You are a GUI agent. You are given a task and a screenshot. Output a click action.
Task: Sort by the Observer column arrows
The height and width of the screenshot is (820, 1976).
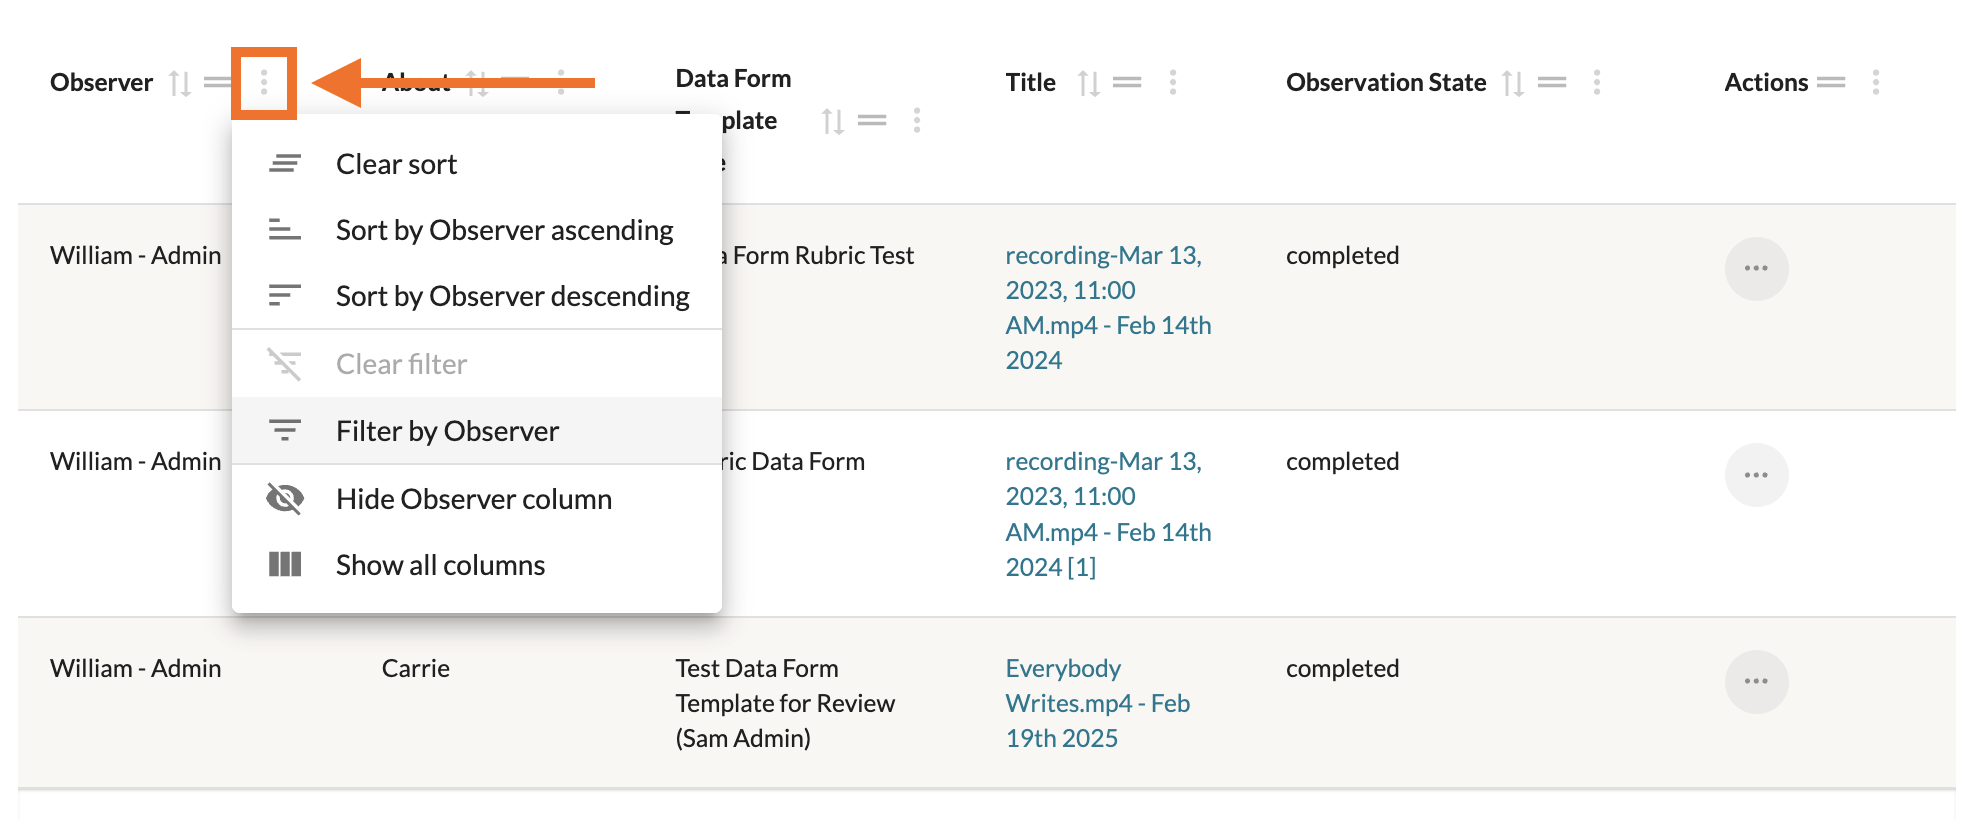(x=180, y=83)
